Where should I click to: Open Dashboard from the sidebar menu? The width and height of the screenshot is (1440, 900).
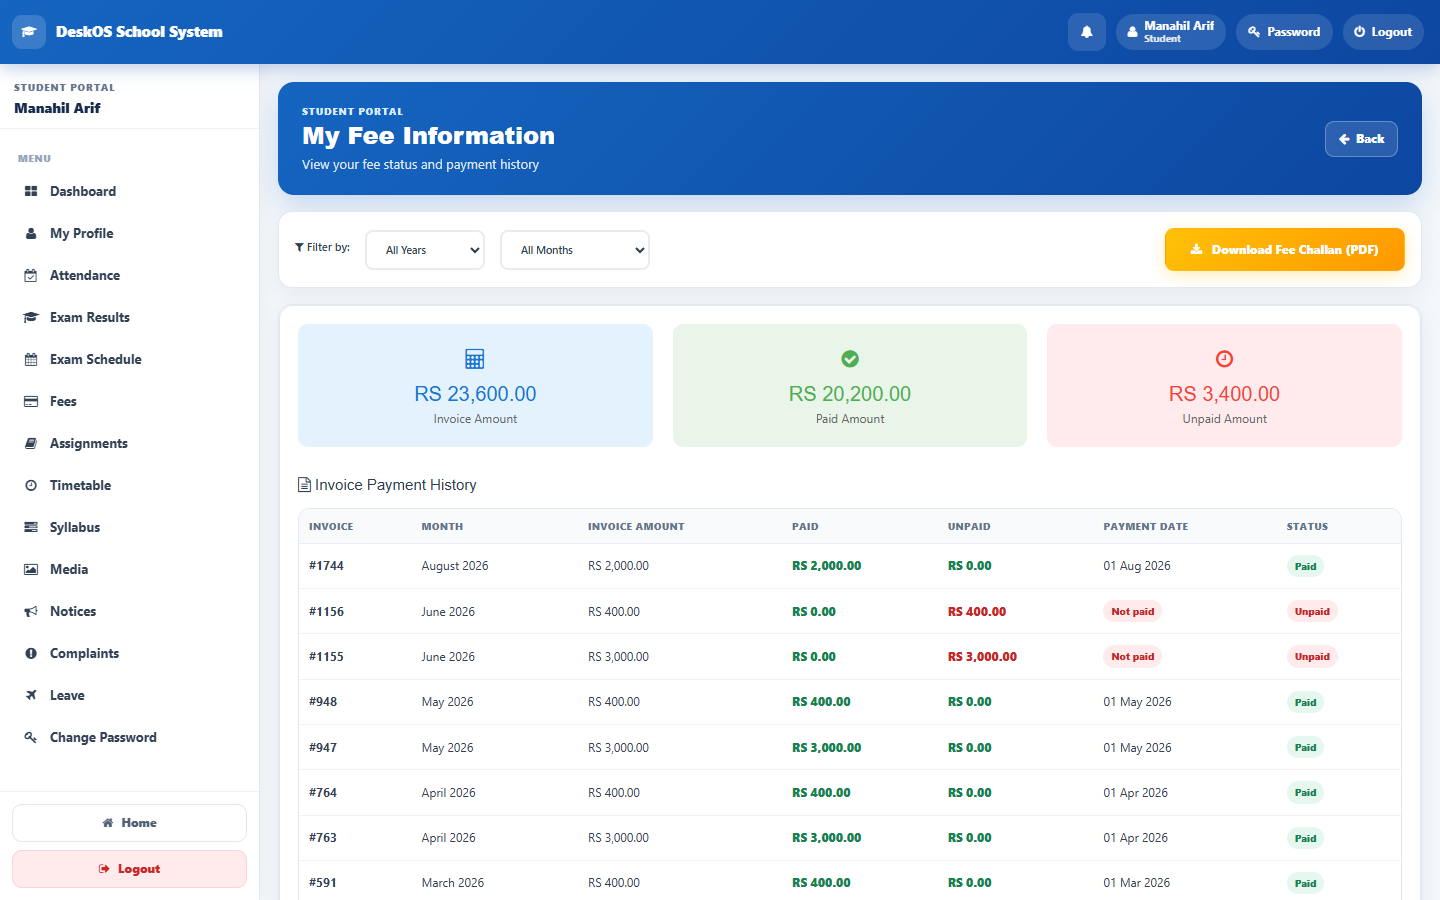click(x=130, y=191)
